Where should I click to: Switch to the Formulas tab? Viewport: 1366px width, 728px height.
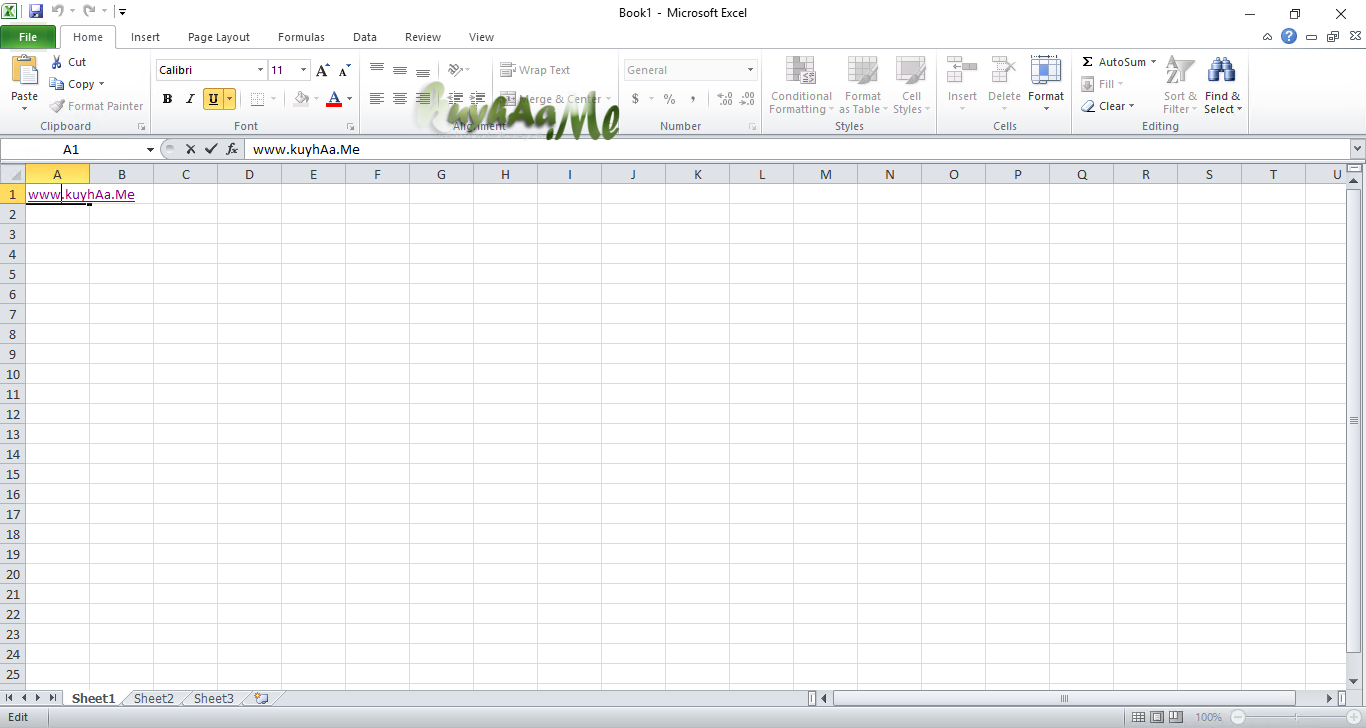pos(301,37)
